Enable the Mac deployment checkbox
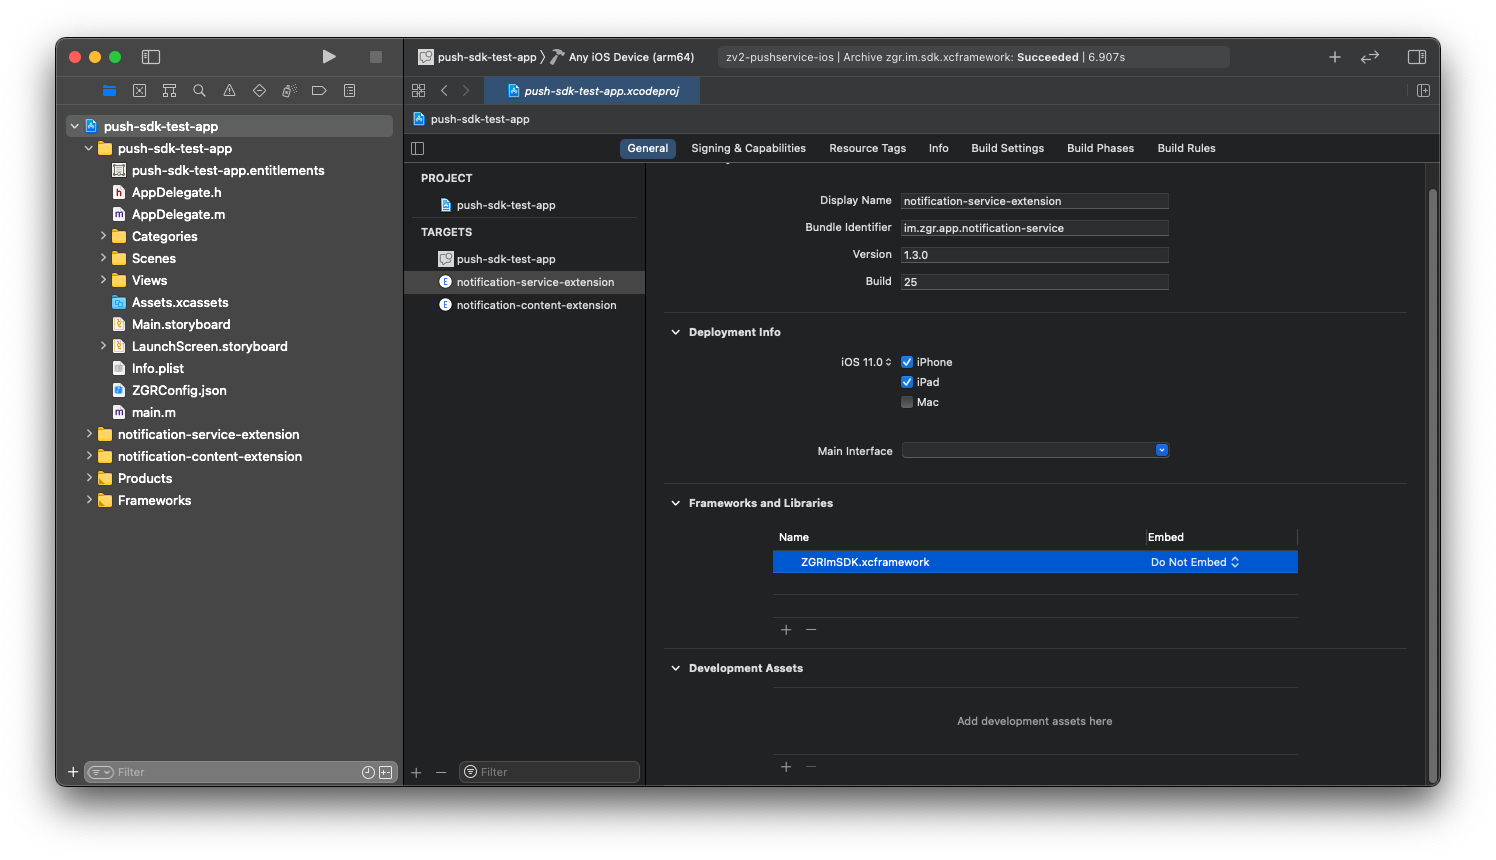The image size is (1496, 860). 907,402
